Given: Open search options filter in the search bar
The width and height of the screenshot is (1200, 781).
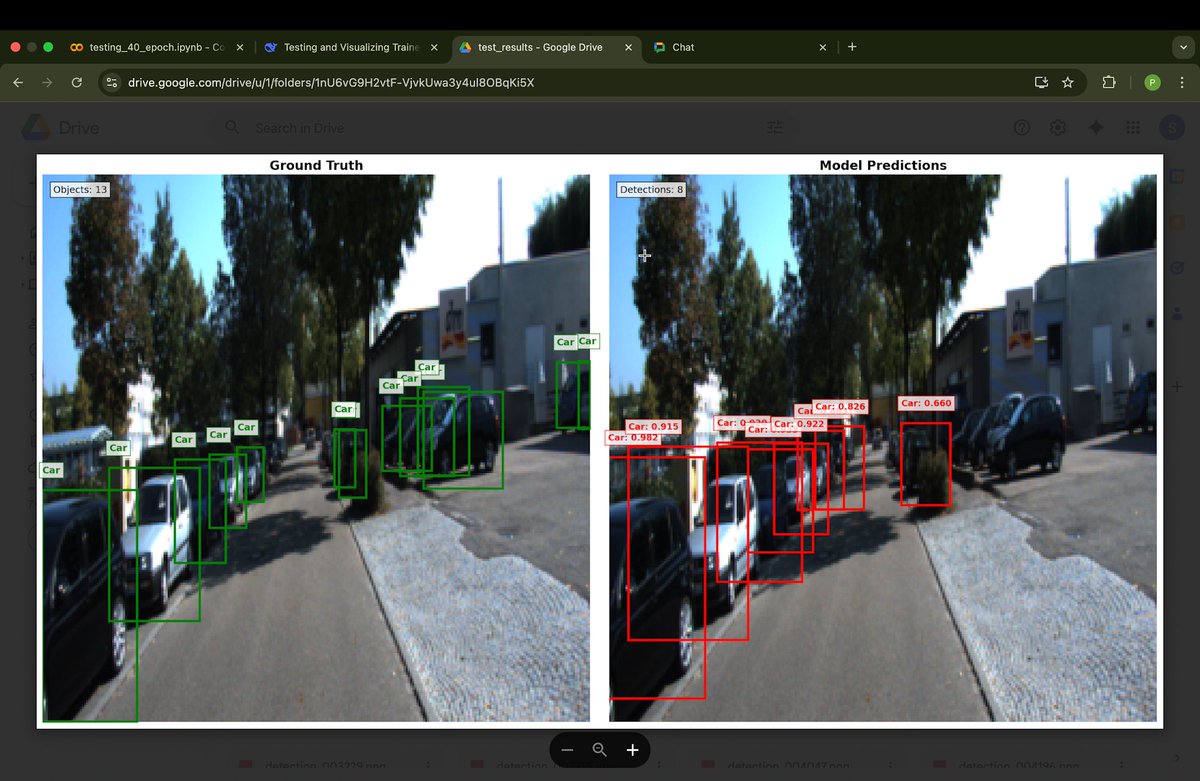Looking at the screenshot, I should 774,127.
